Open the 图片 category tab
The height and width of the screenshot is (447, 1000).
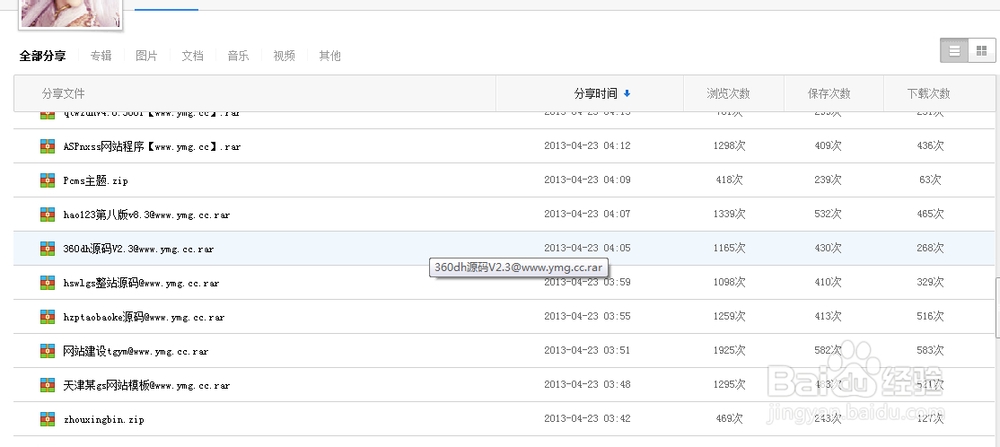click(146, 56)
